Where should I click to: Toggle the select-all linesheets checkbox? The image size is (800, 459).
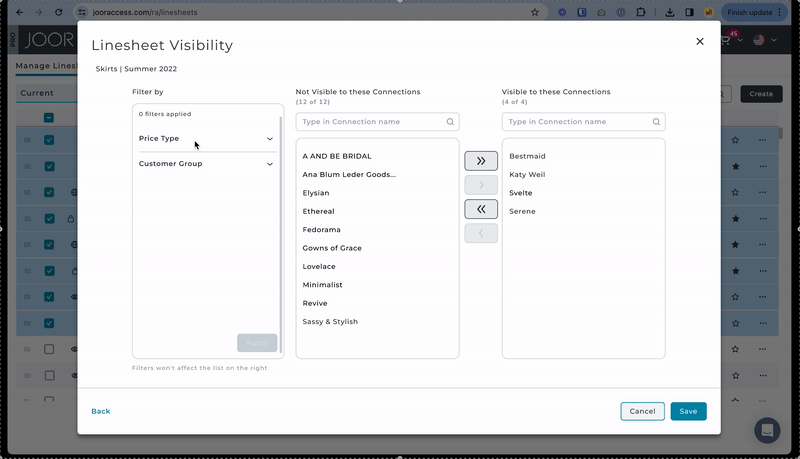49,118
